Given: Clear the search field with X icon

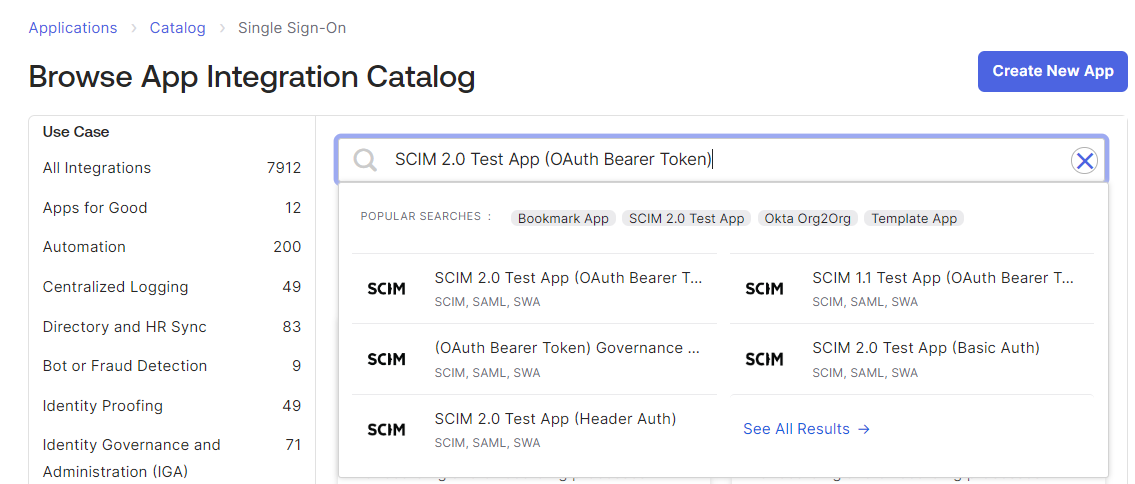Looking at the screenshot, I should pos(1084,161).
